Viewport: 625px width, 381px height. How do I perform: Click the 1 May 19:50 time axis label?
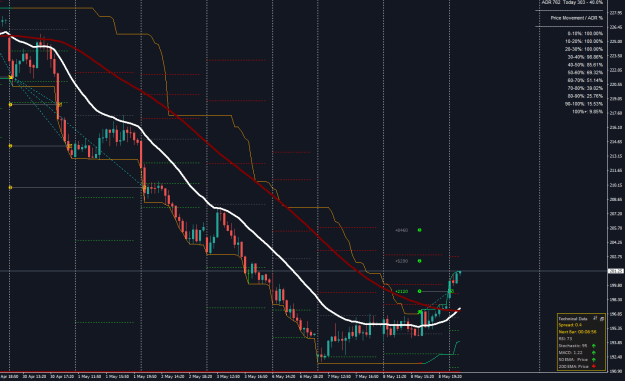point(145,376)
